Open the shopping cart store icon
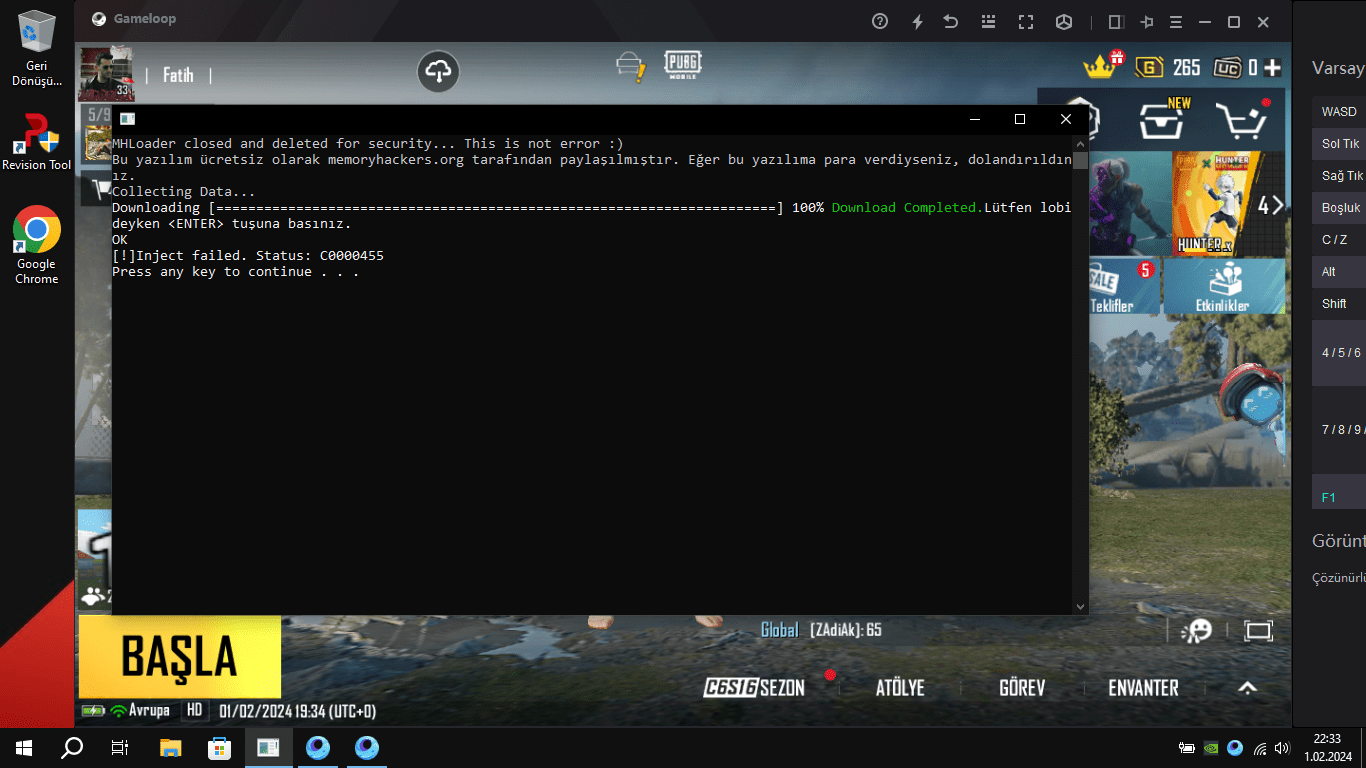 click(1241, 119)
